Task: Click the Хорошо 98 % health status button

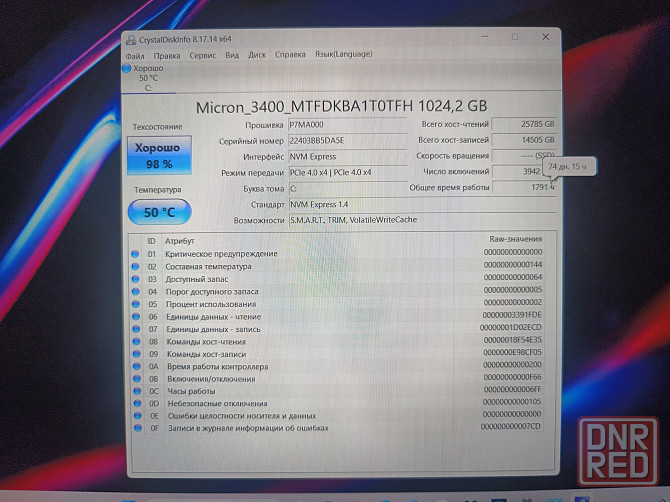Action: tap(159, 156)
